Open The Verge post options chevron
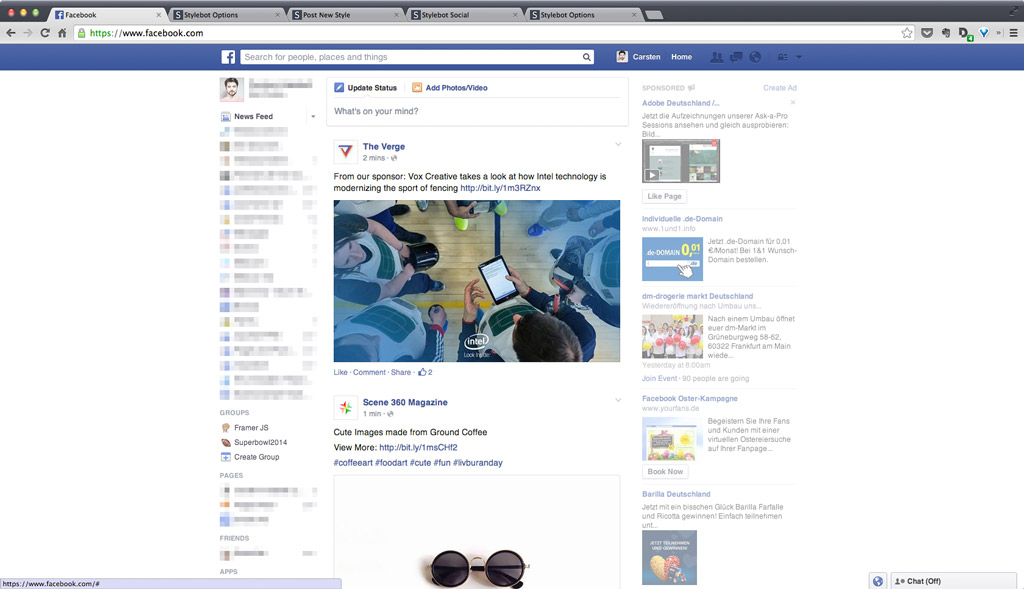Image resolution: width=1024 pixels, height=589 pixels. tap(618, 144)
